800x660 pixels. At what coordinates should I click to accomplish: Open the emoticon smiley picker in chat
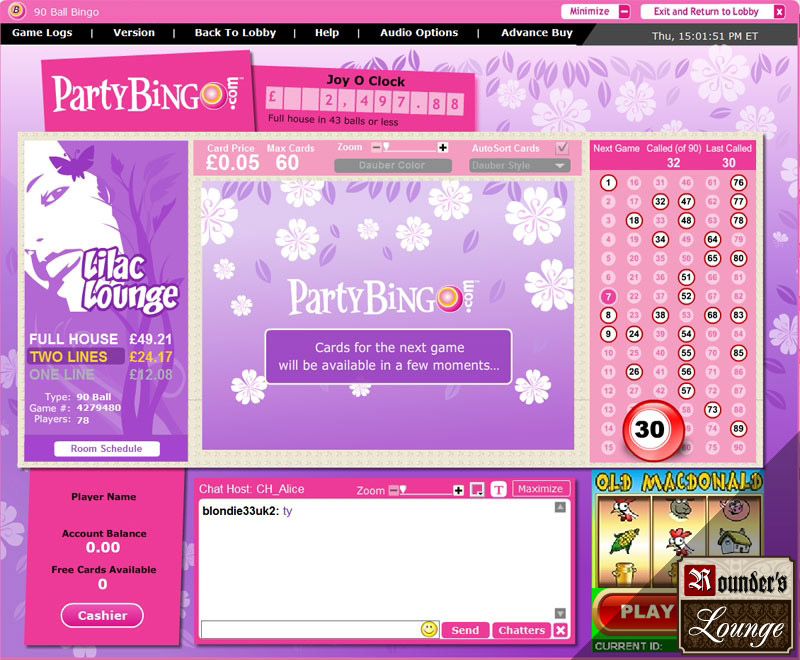pos(429,629)
